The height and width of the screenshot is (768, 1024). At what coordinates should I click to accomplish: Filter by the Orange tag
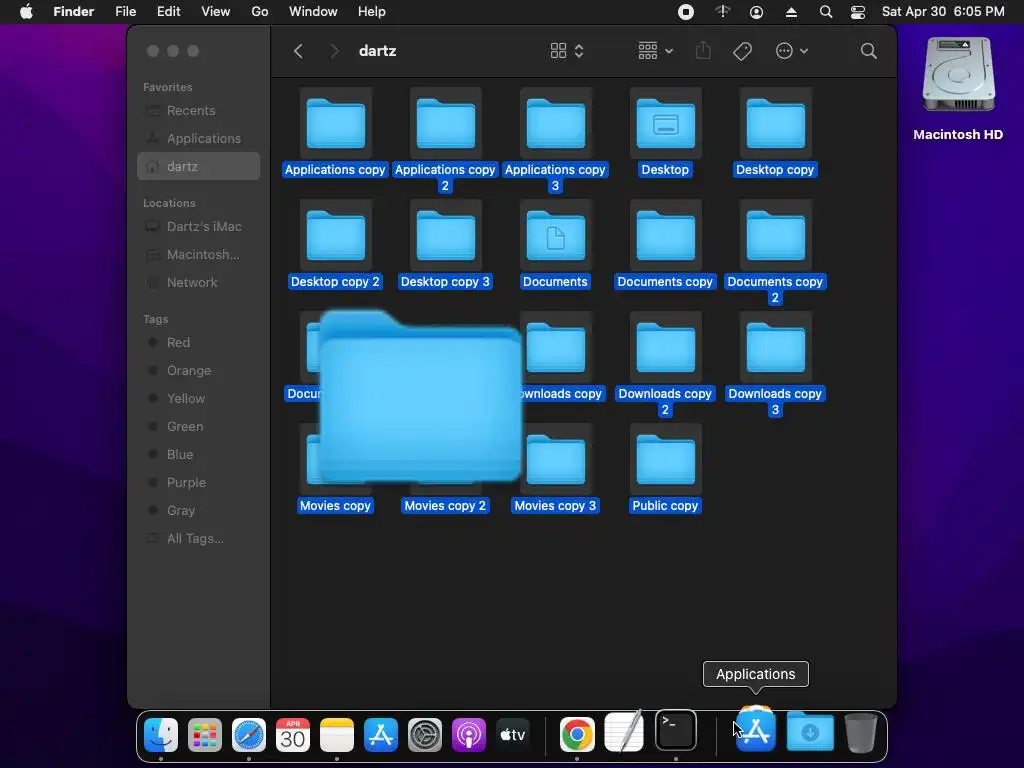point(199,370)
